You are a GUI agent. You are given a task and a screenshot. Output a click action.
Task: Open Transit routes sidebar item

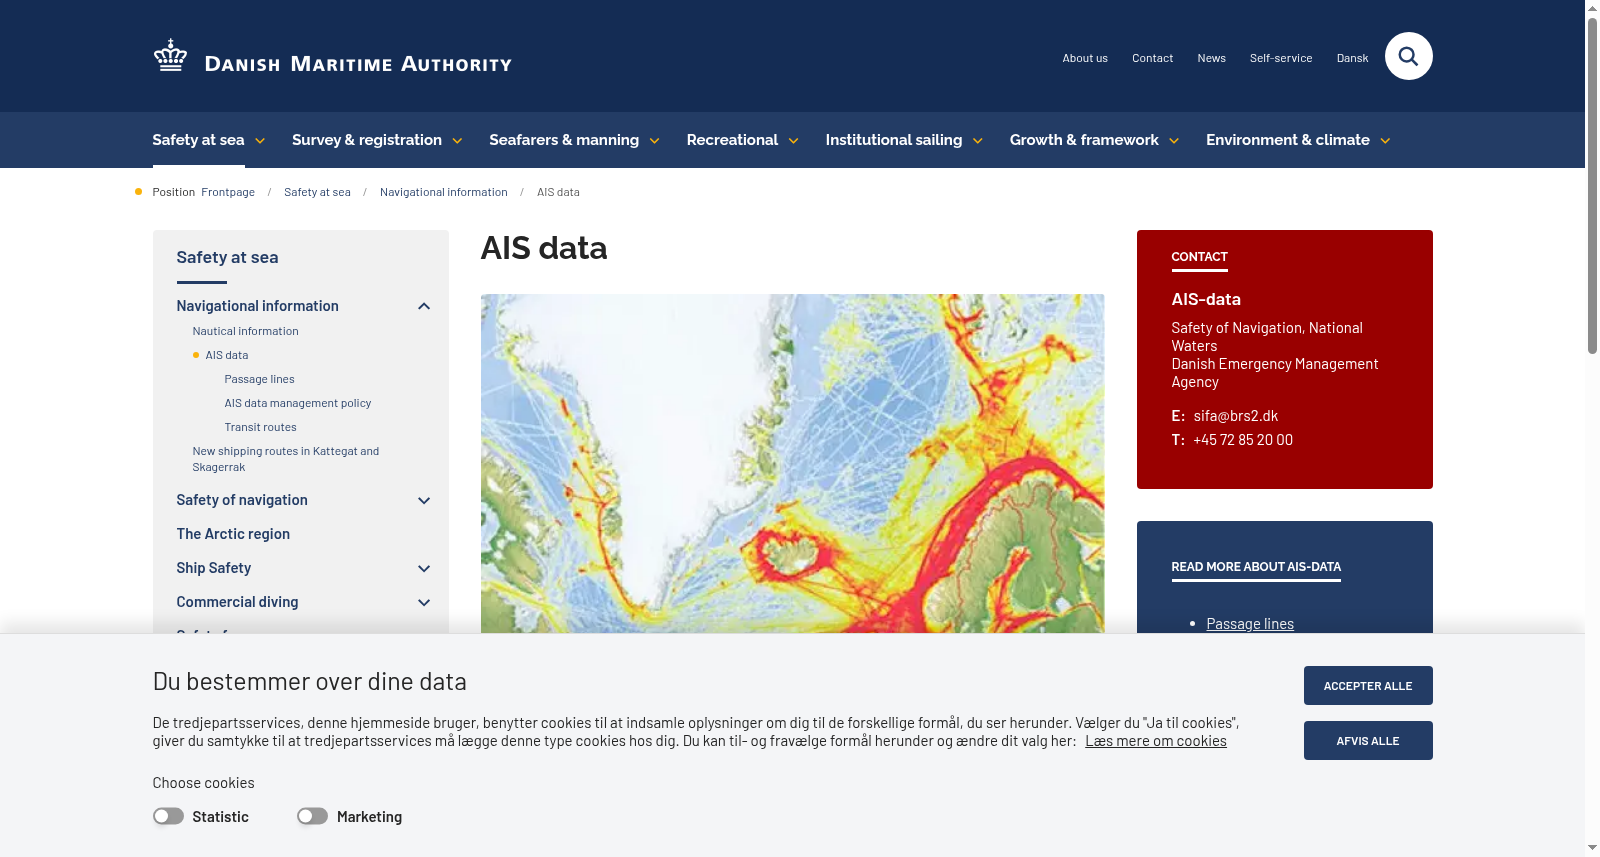(x=260, y=427)
